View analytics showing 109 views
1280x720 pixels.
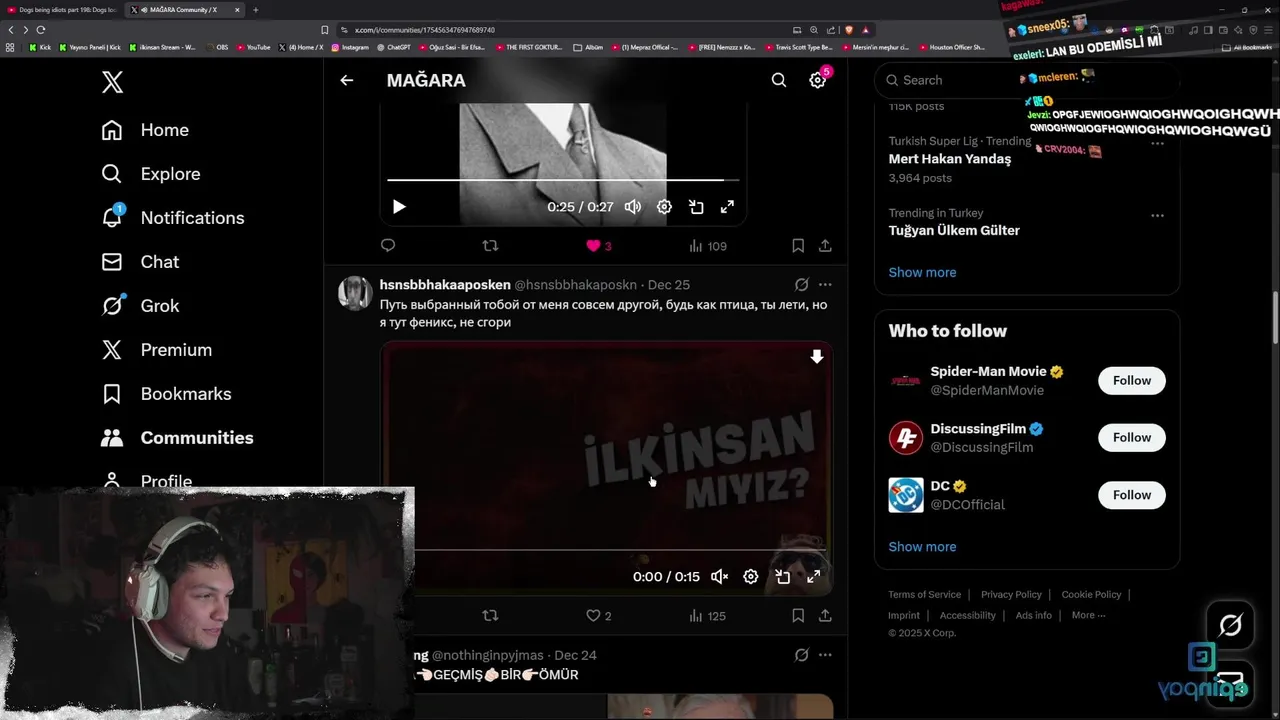(x=708, y=246)
